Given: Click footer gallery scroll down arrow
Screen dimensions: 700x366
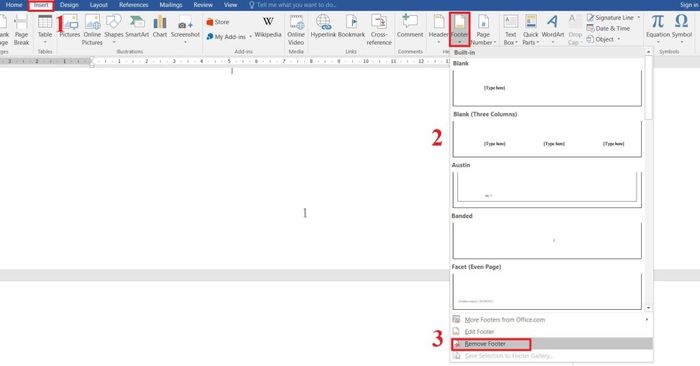Looking at the screenshot, I should (649, 308).
